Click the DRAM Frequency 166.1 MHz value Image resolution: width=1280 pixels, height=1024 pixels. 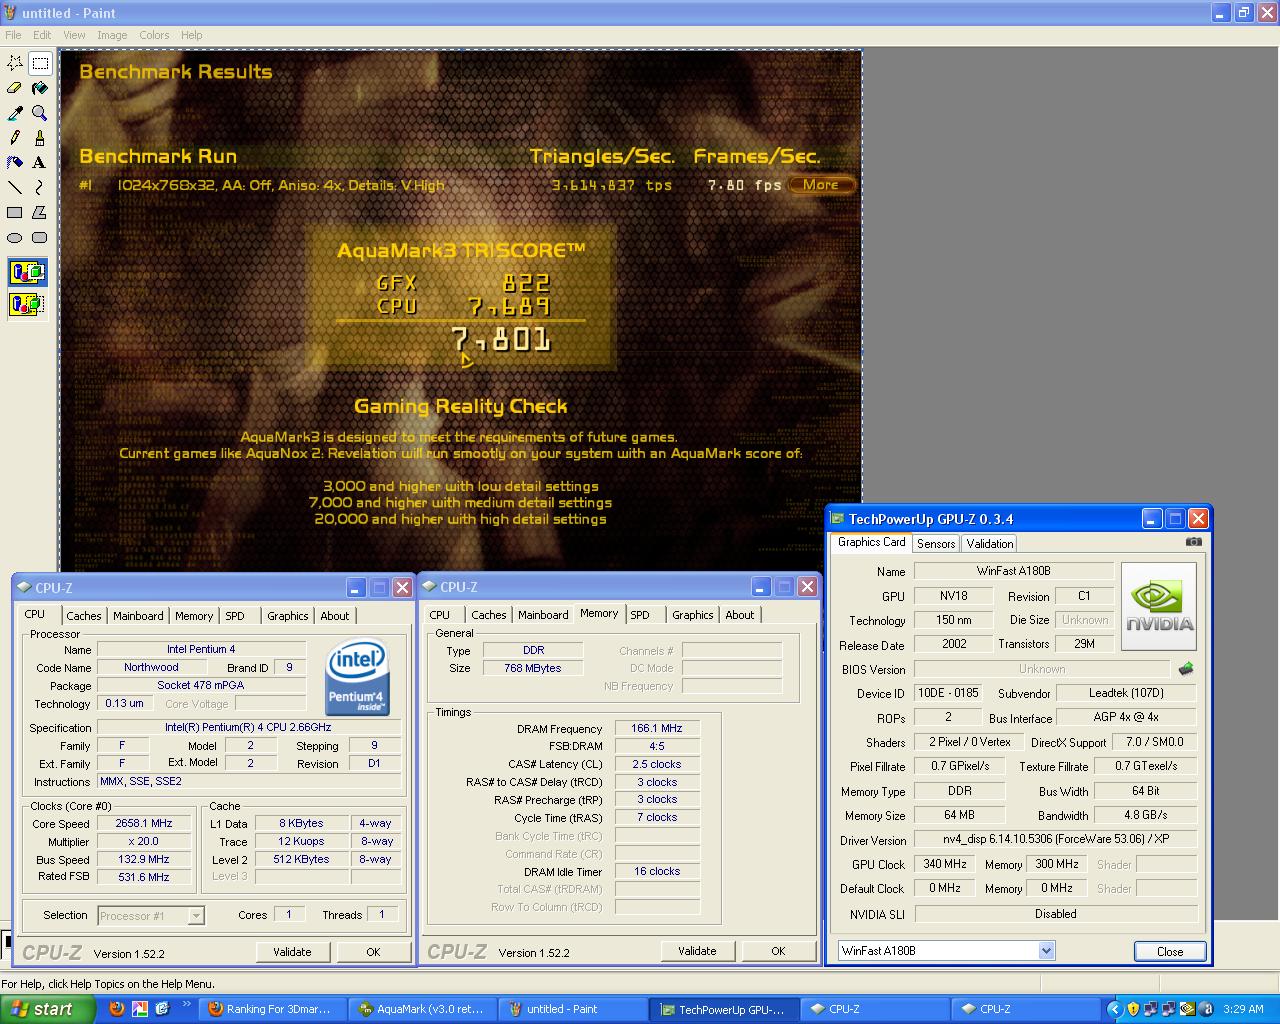click(x=656, y=728)
